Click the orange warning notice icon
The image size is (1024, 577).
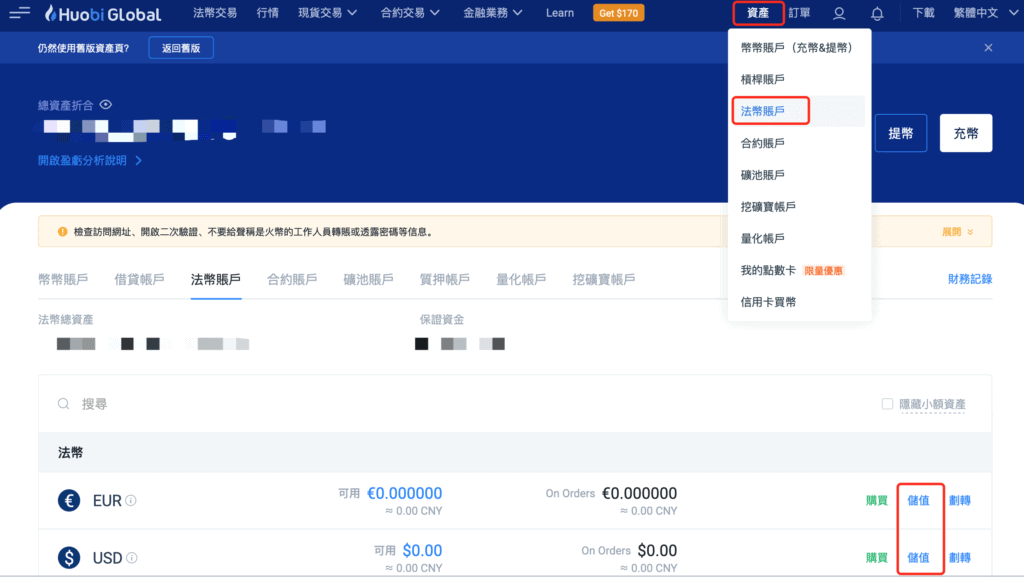point(62,232)
